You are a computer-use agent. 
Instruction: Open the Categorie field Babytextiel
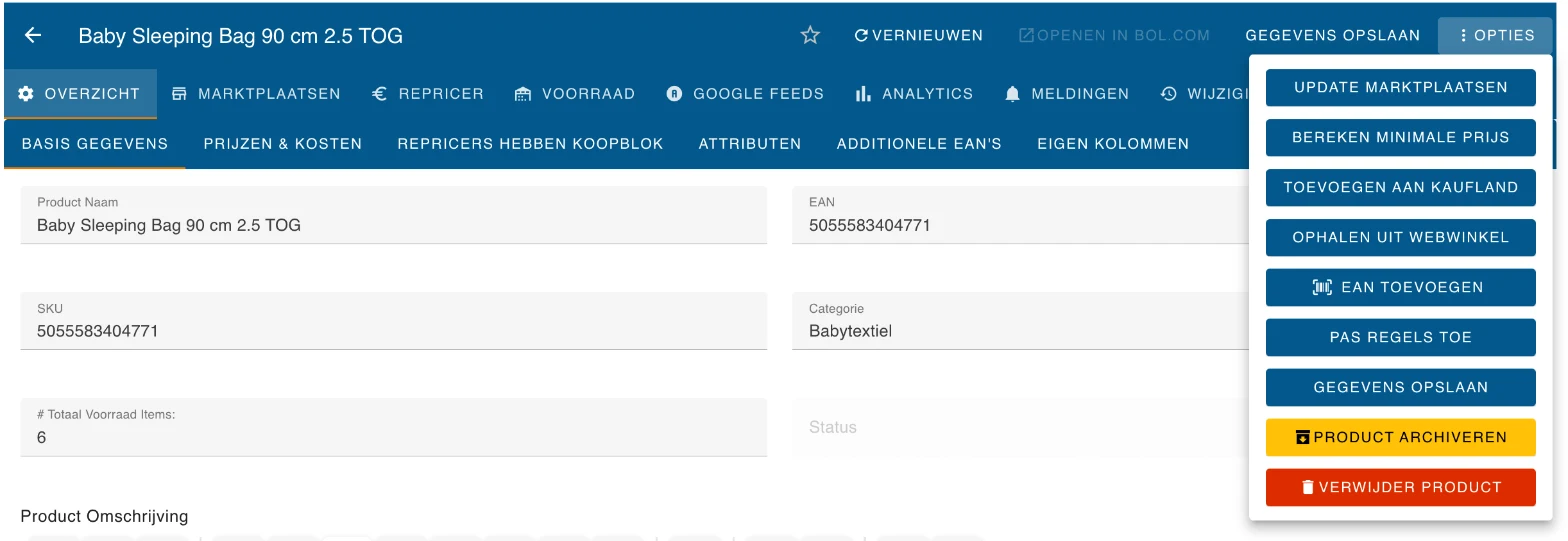[1020, 321]
